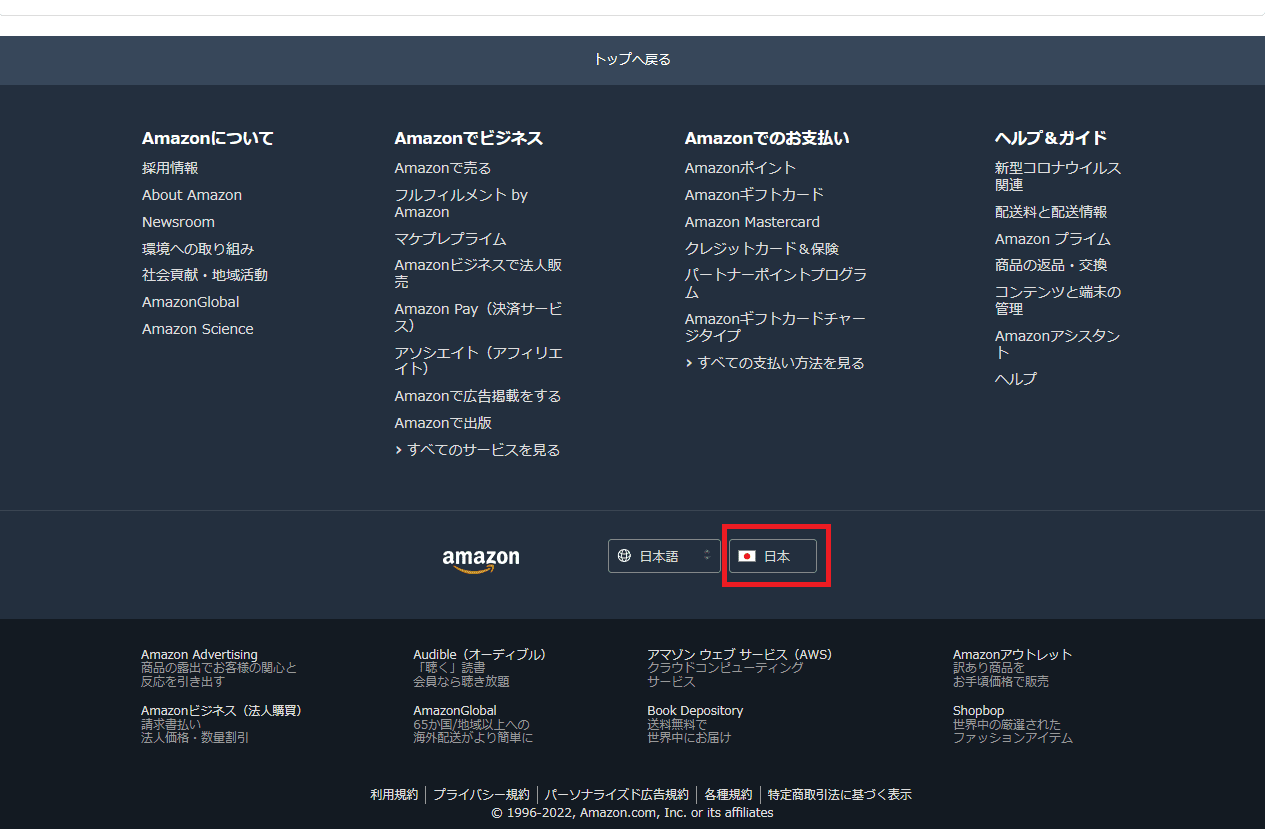1265x829 pixels.
Task: Open Amazon Mastercard link
Action: pos(752,222)
